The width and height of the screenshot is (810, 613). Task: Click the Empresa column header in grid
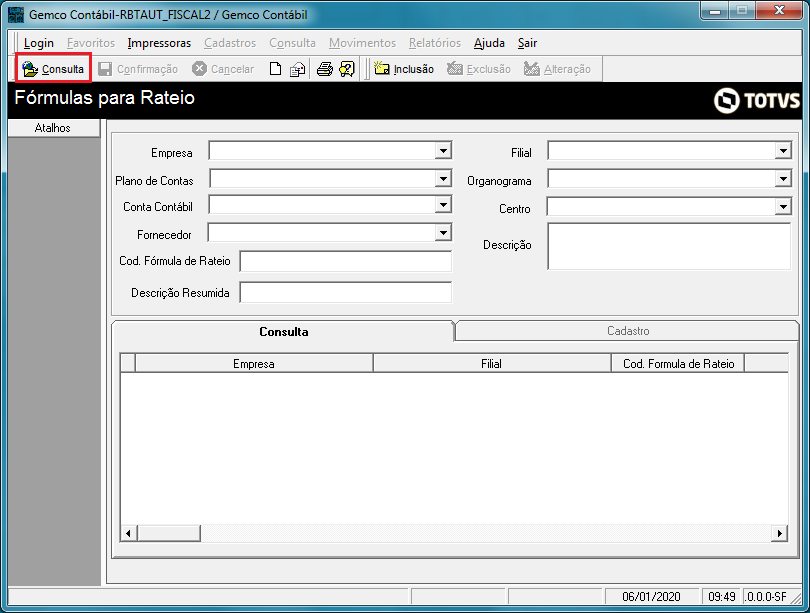tap(254, 364)
